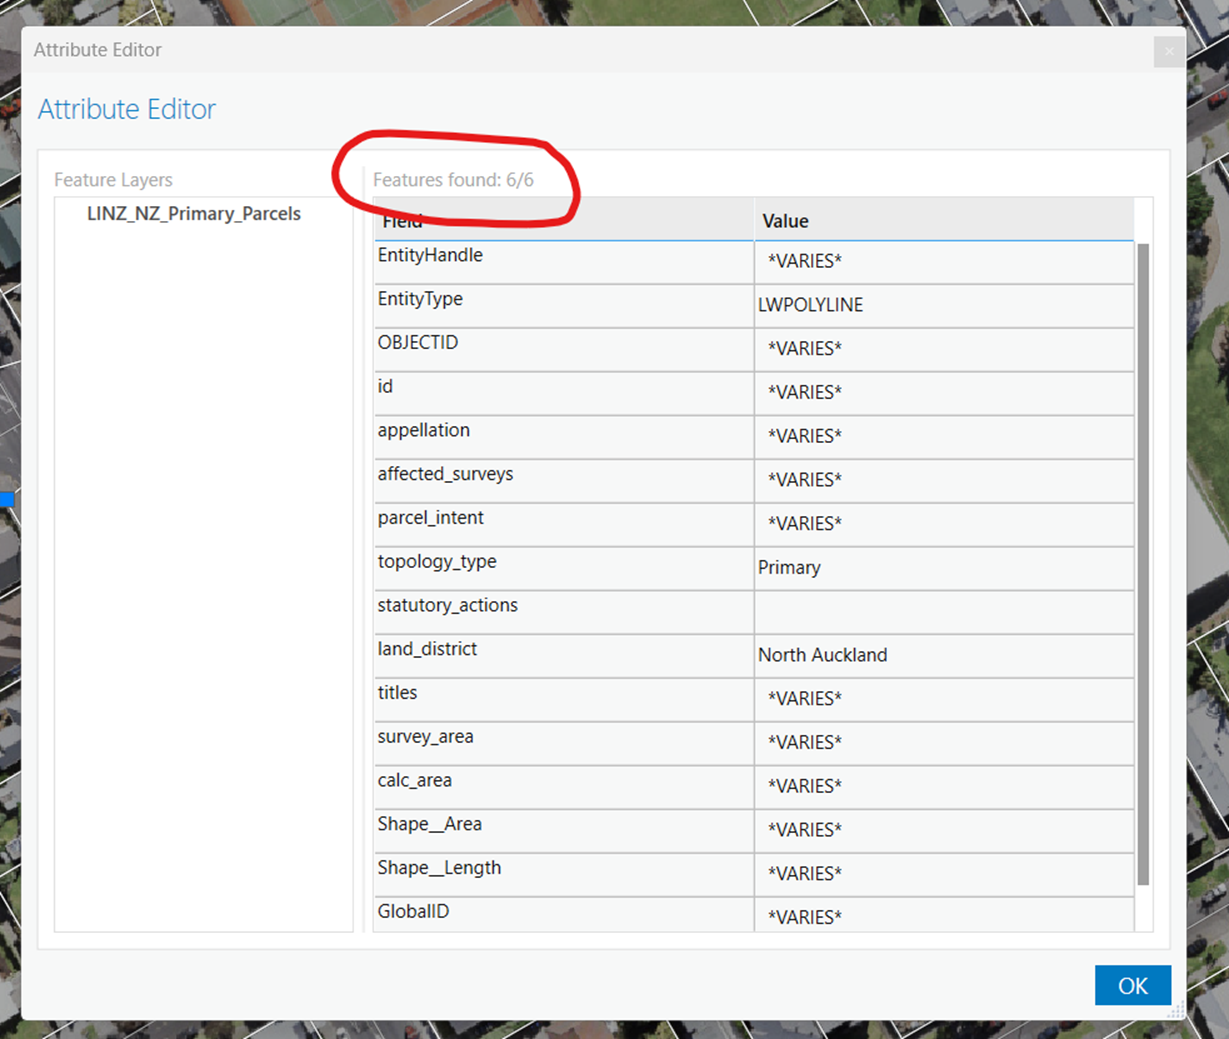1229x1039 pixels.
Task: Click the North Auckland land_district value
Action: coord(822,655)
